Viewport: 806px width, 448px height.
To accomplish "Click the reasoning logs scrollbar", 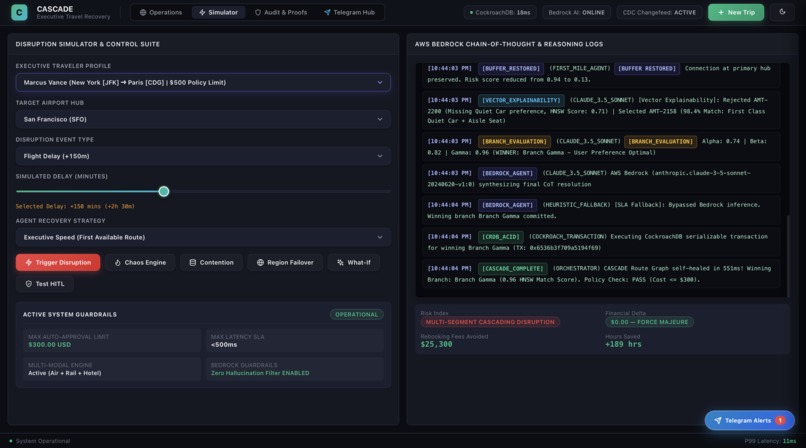I will tap(787, 255).
